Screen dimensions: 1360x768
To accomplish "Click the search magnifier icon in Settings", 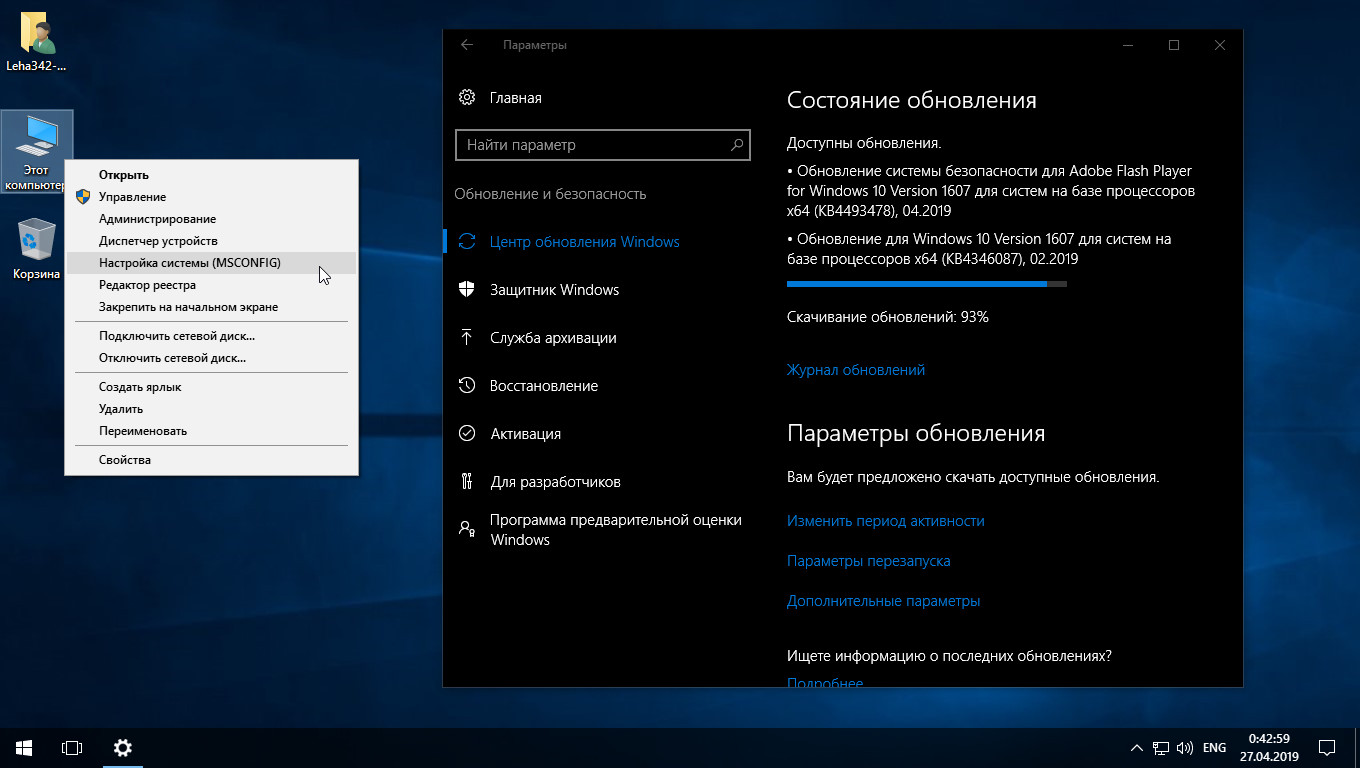I will click(737, 145).
